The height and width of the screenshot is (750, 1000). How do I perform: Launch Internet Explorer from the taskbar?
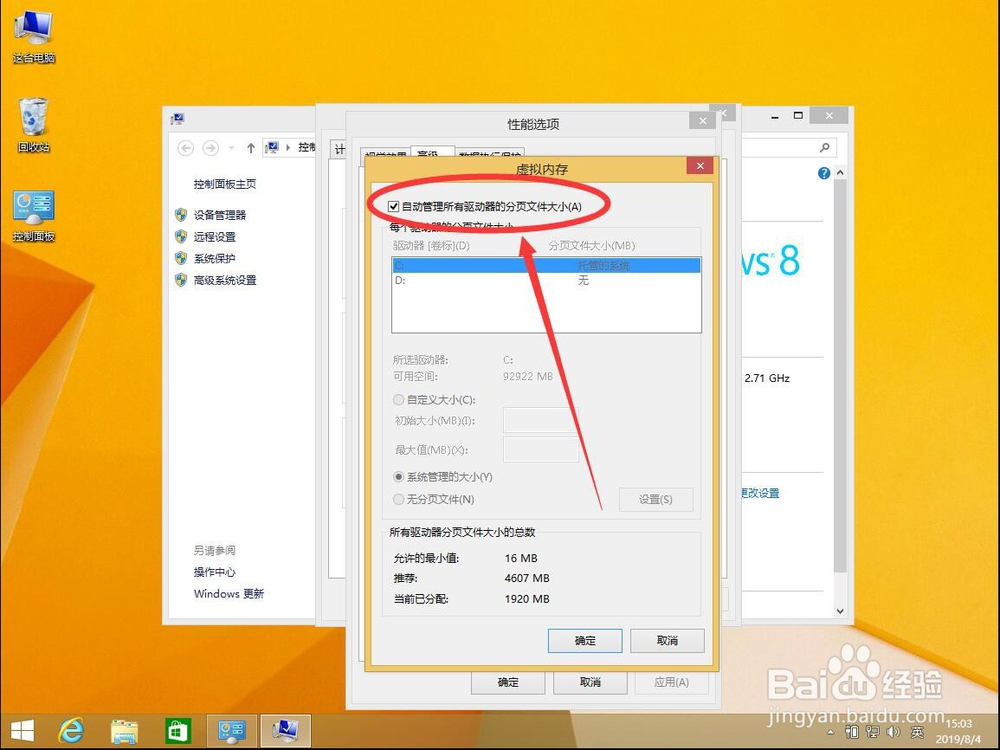point(70,731)
